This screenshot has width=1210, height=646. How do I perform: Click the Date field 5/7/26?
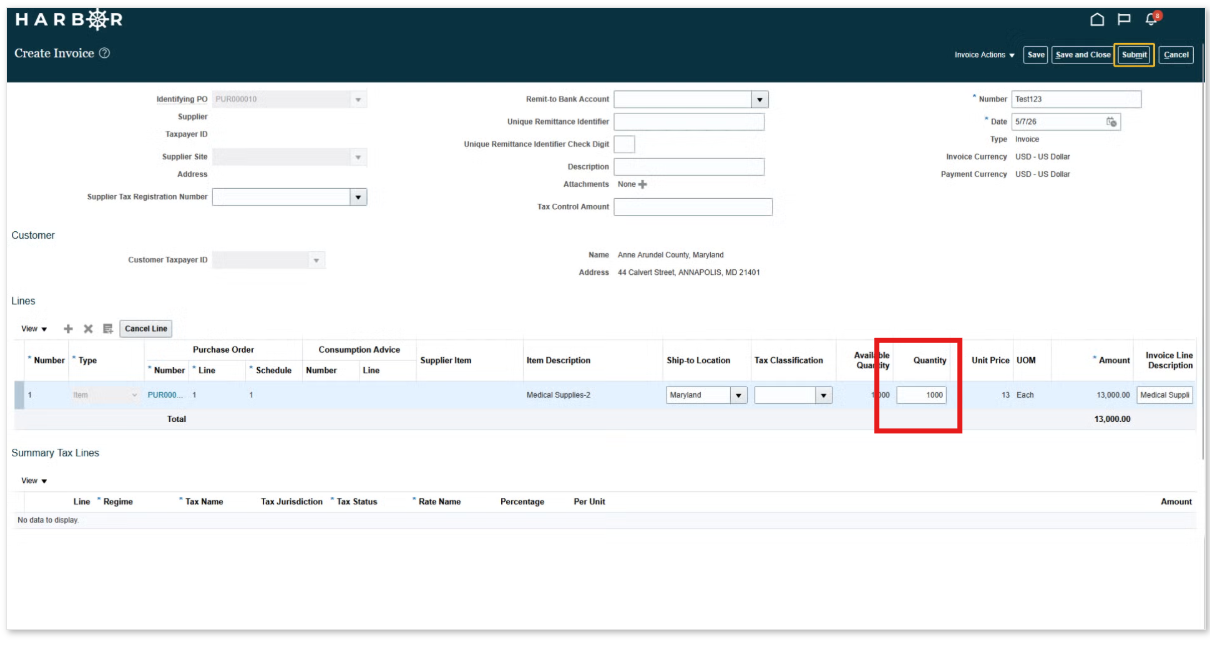(1058, 122)
